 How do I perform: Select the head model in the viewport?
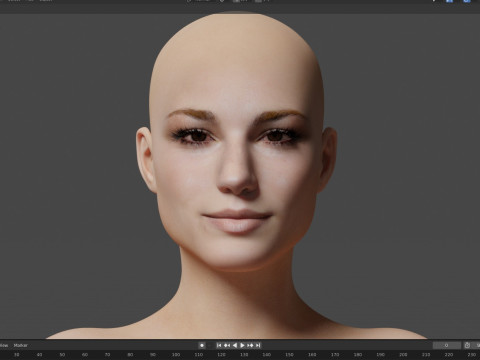tap(237, 143)
